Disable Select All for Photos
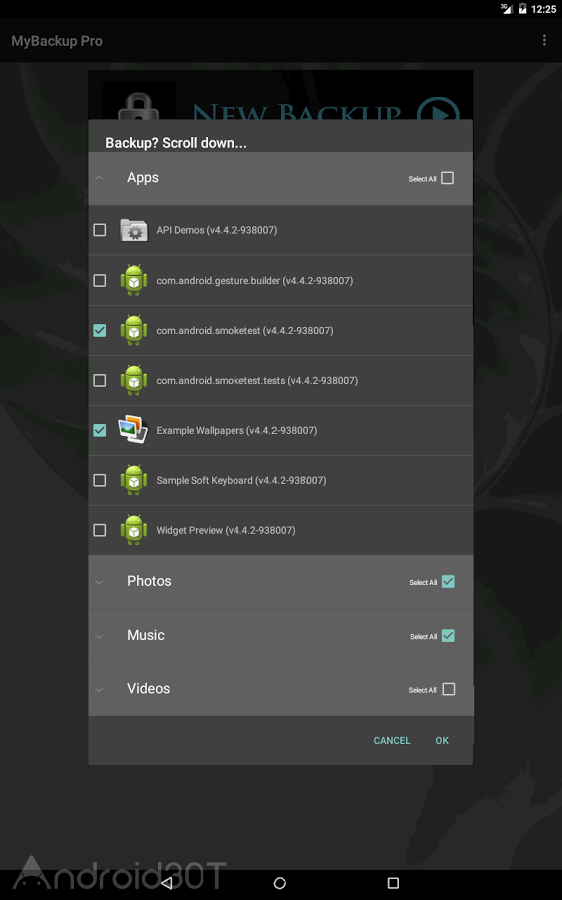Screen dimensions: 562x900 [x=448, y=581]
